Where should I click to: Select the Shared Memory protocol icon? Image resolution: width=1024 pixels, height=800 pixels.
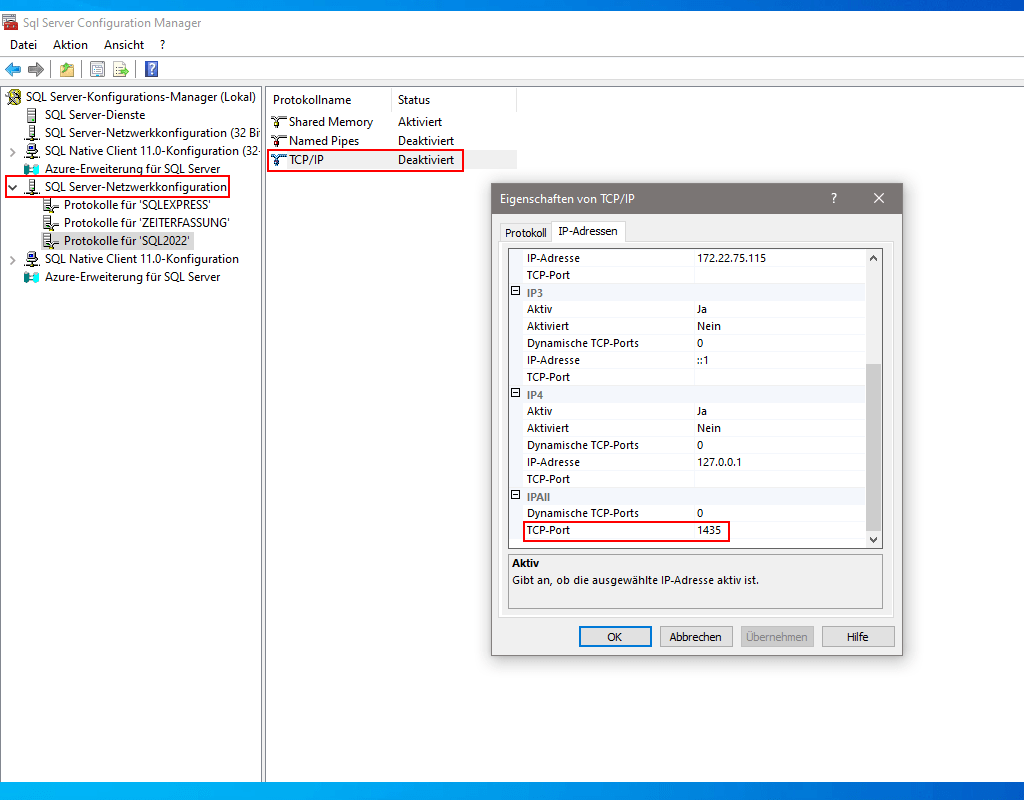279,122
